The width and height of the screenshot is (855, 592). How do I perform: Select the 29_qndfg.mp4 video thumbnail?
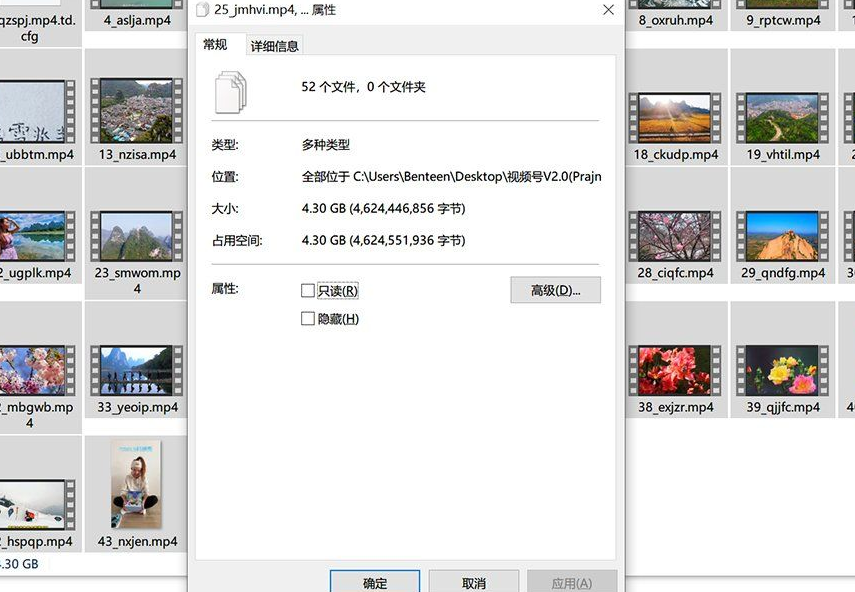pyautogui.click(x=782, y=237)
